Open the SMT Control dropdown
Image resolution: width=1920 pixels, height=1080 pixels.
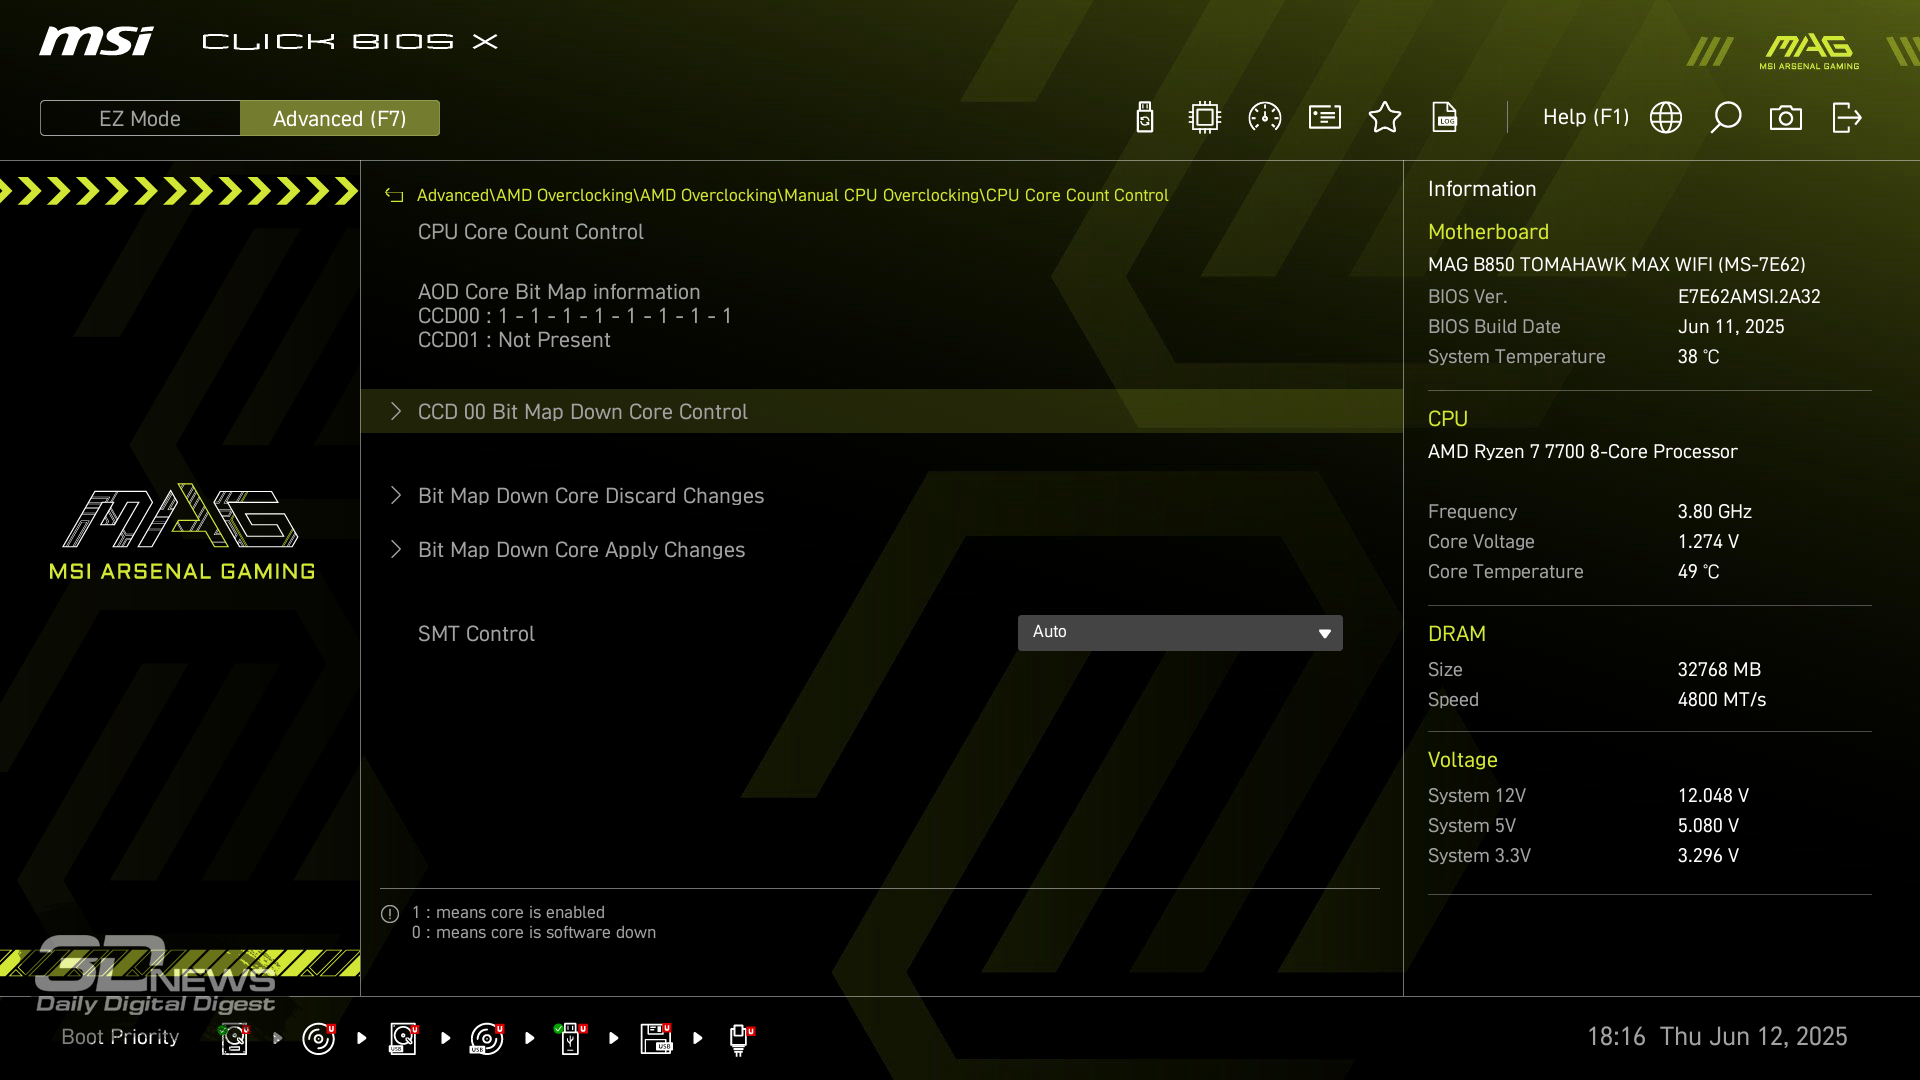pyautogui.click(x=1180, y=633)
